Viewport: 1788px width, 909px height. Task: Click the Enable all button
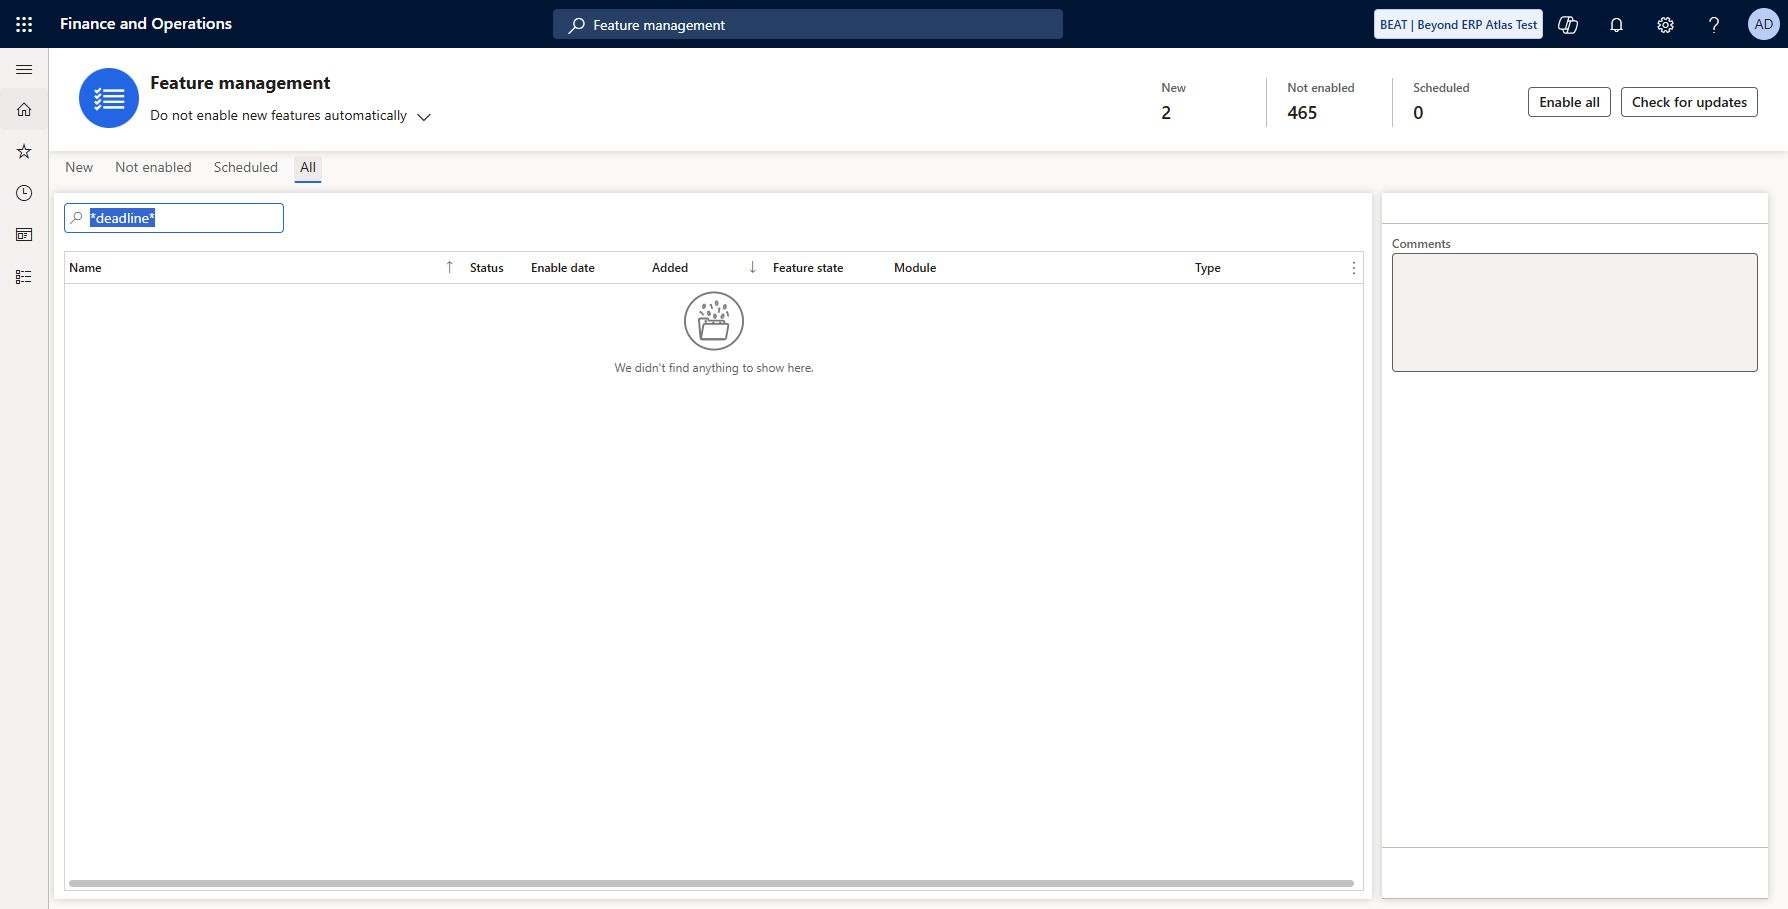(x=1569, y=102)
